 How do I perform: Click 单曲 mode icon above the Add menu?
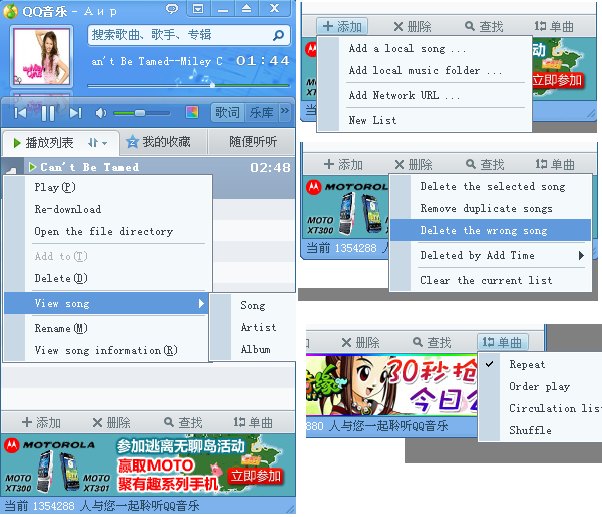(x=554, y=26)
